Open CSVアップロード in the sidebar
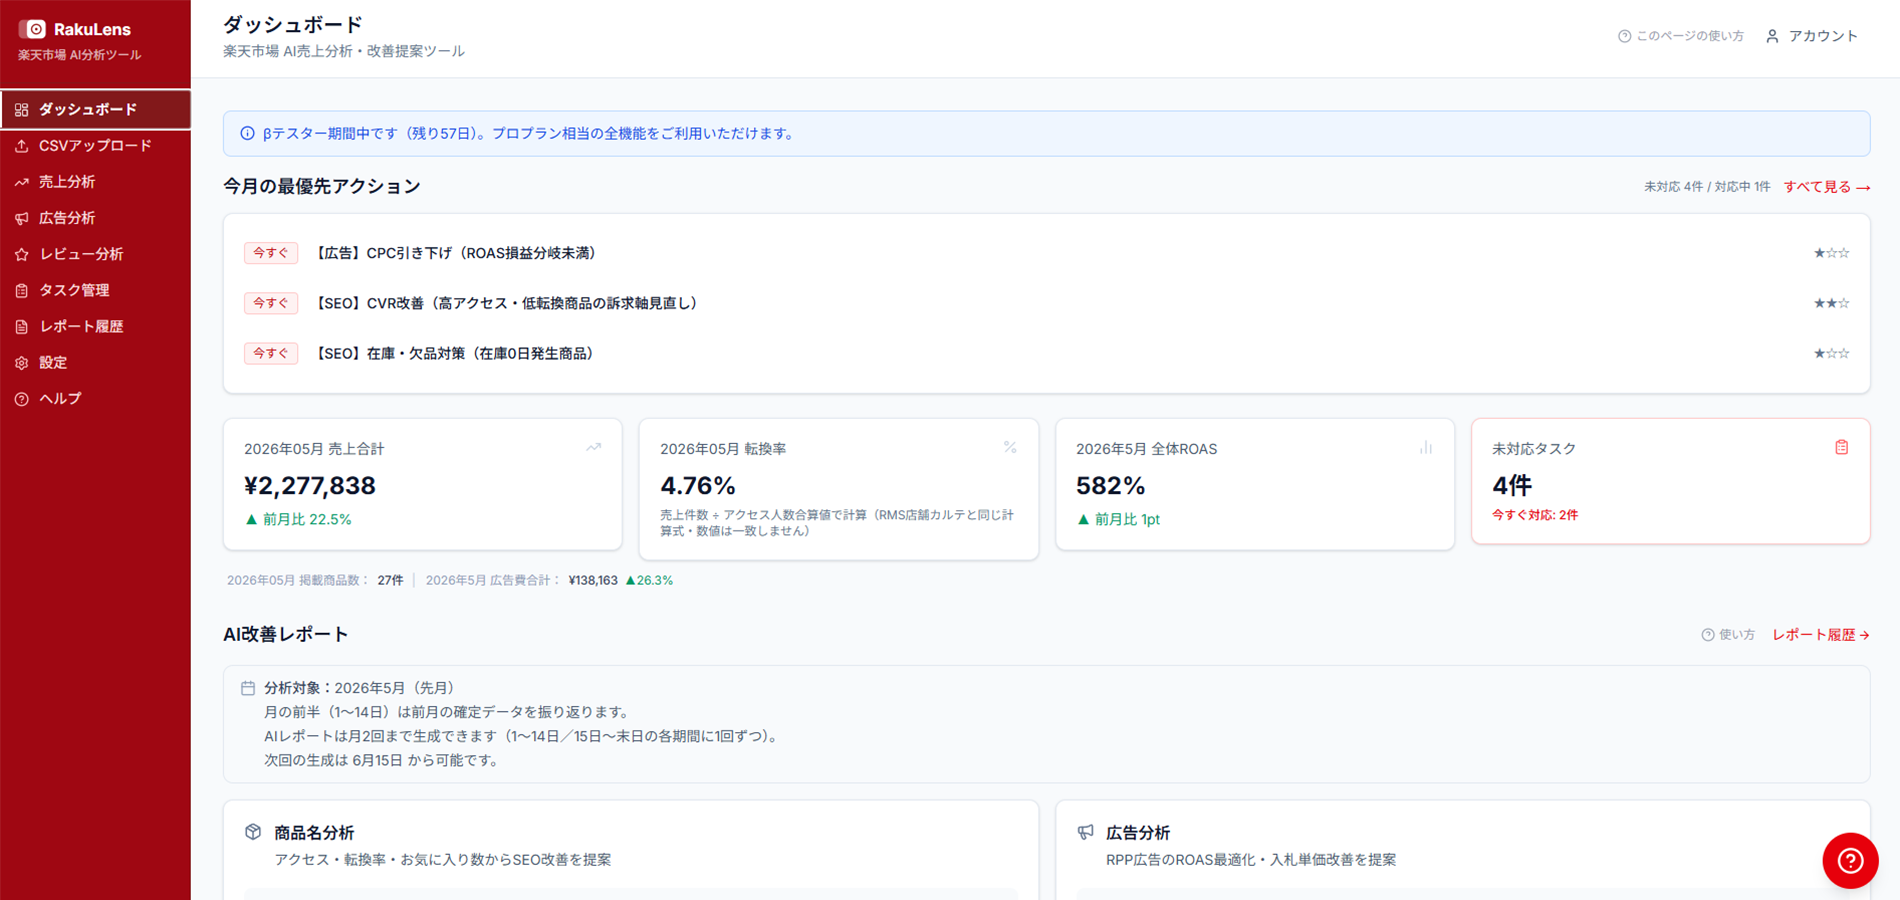This screenshot has width=1900, height=900. coord(96,146)
